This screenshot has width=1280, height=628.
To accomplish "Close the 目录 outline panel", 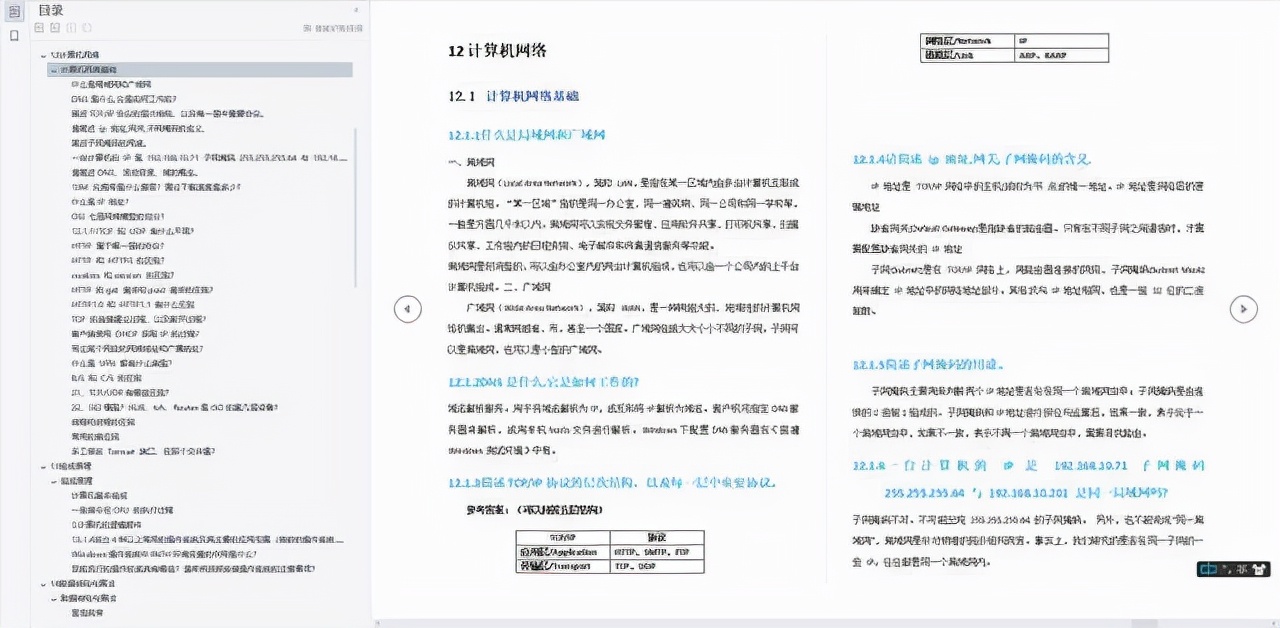I will [x=357, y=10].
